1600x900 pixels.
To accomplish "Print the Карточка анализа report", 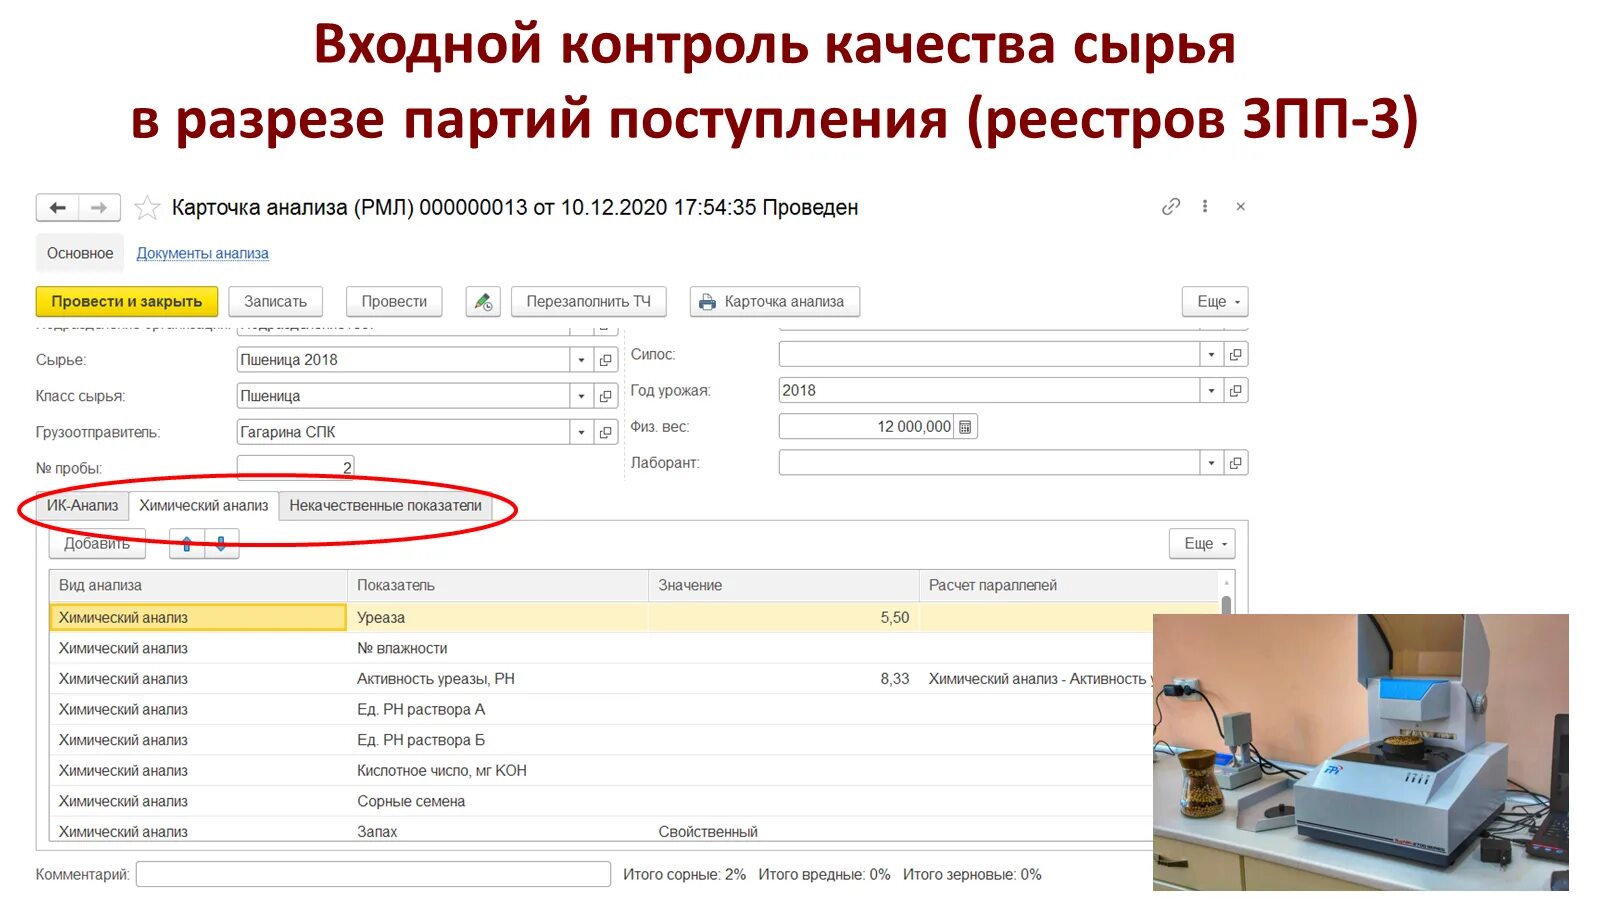I will pos(774,301).
